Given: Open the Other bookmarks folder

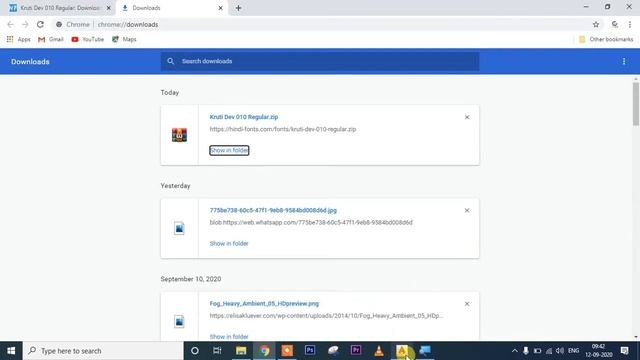Looking at the screenshot, I should 606,39.
